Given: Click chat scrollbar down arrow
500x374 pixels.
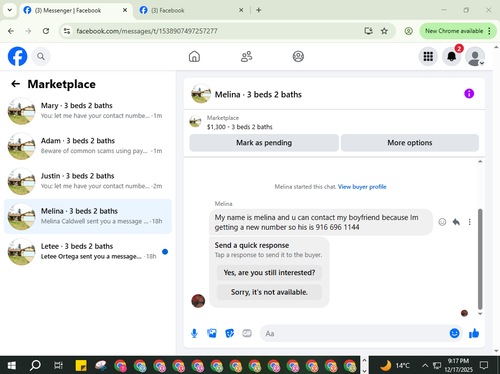Looking at the screenshot, I should [x=480, y=314].
